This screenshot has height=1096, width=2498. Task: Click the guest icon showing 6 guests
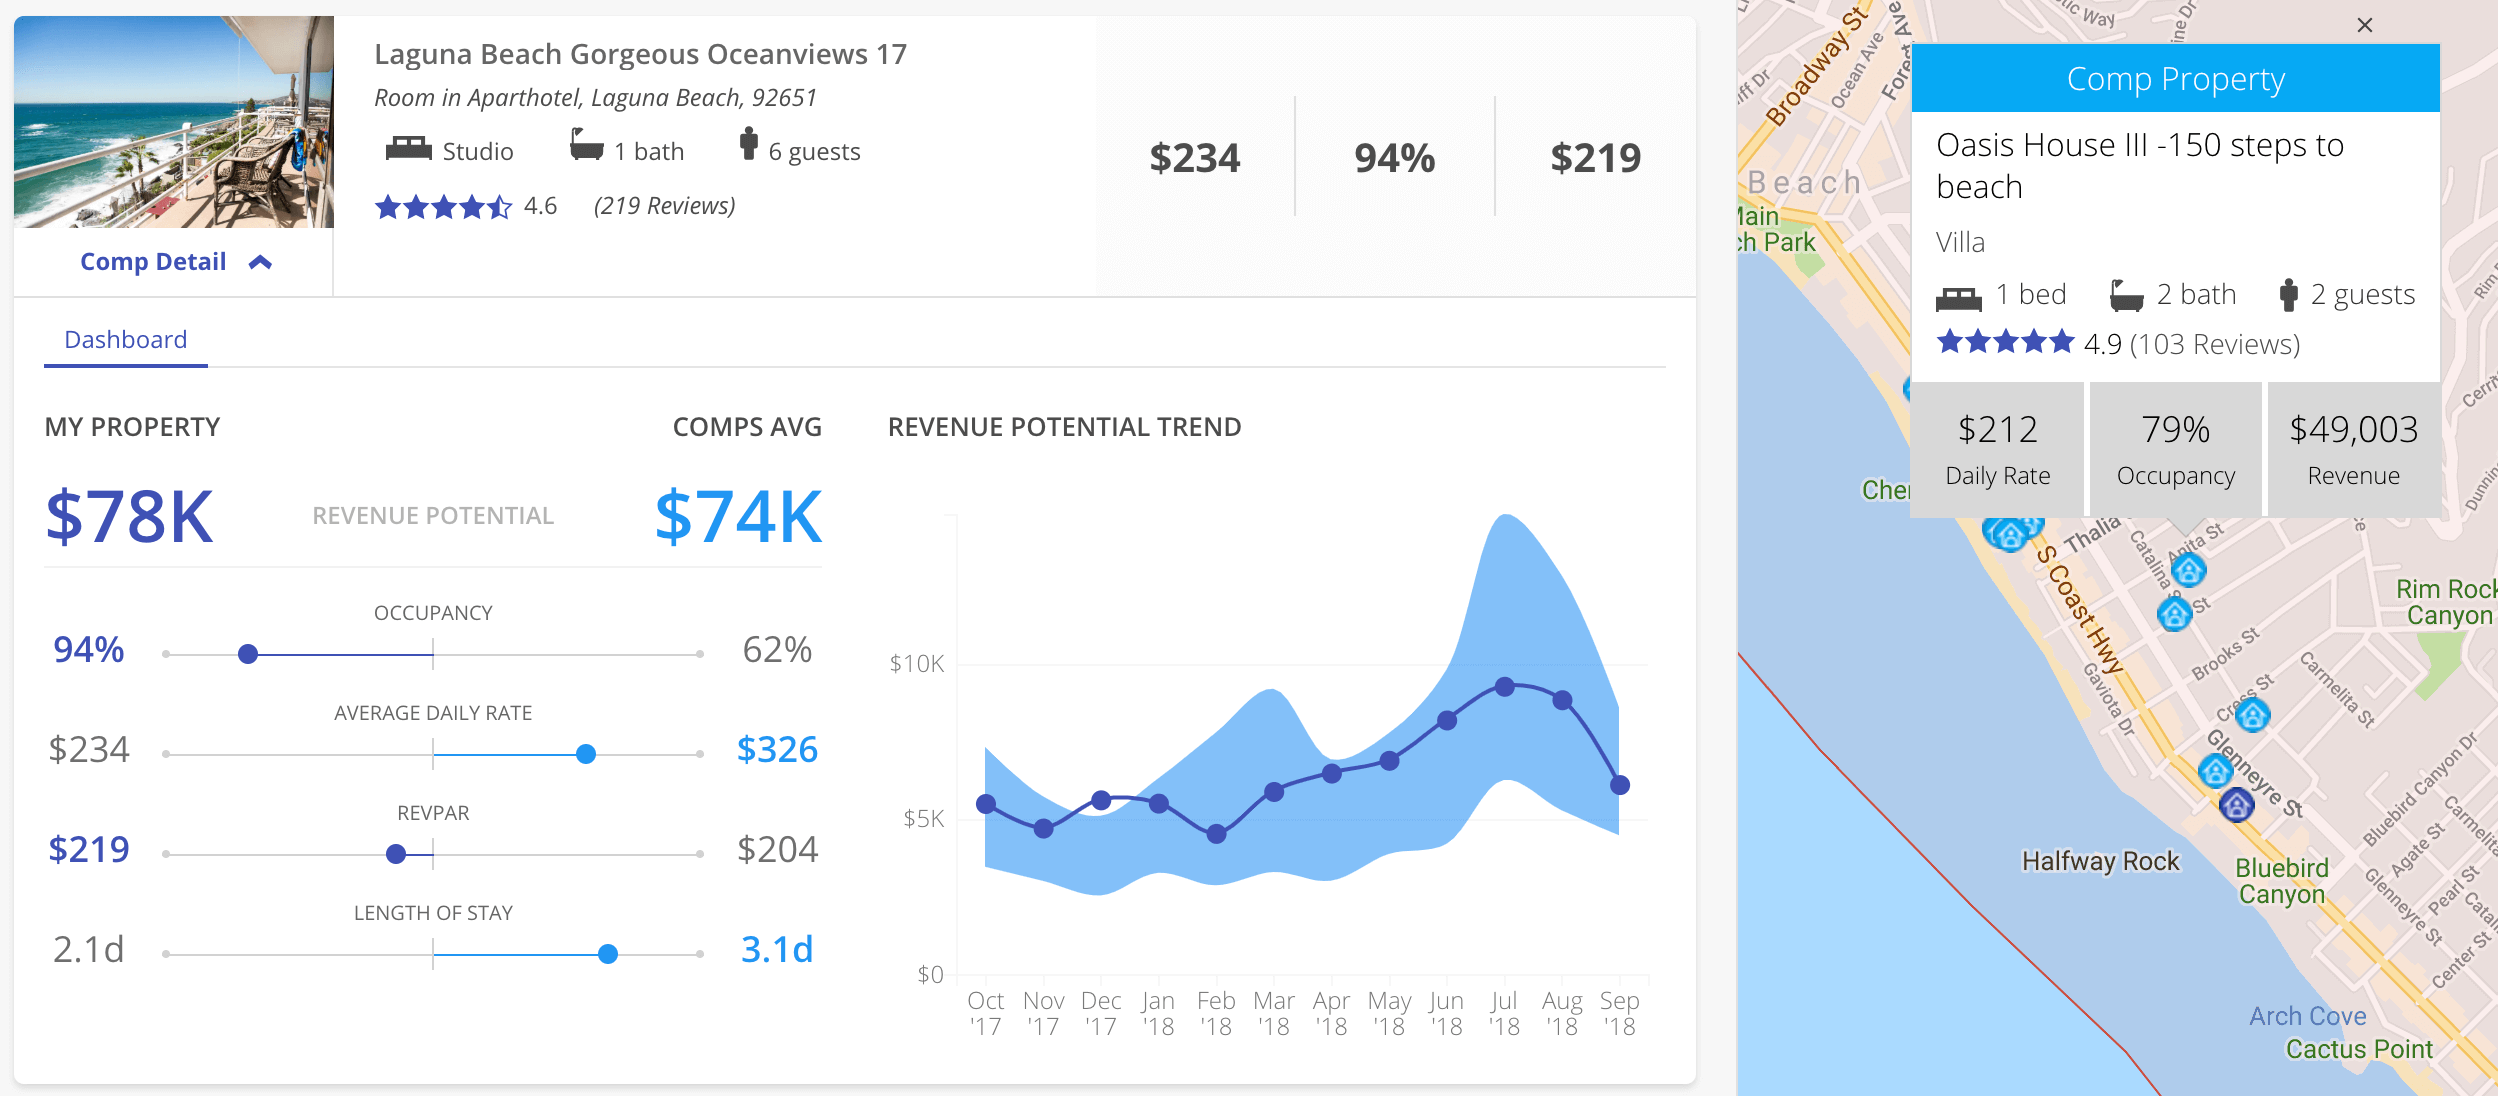[x=750, y=145]
